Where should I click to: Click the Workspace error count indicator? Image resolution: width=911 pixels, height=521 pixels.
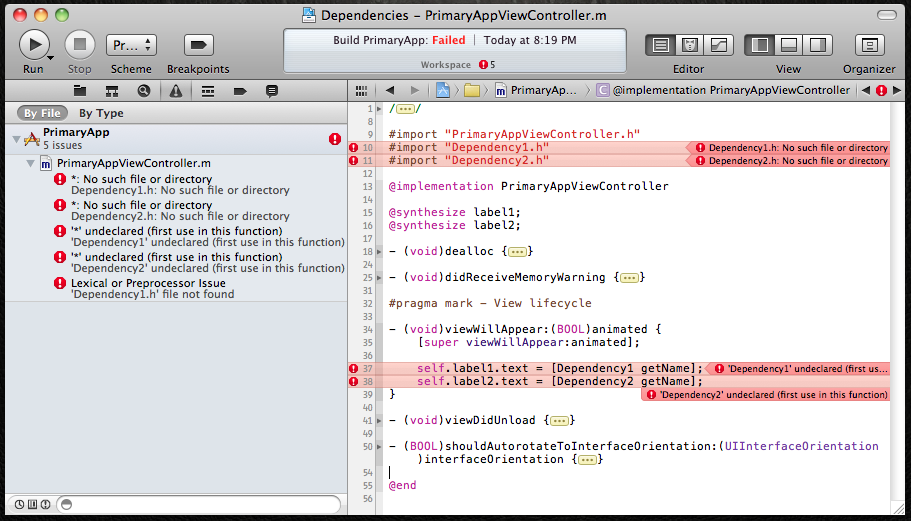point(487,64)
